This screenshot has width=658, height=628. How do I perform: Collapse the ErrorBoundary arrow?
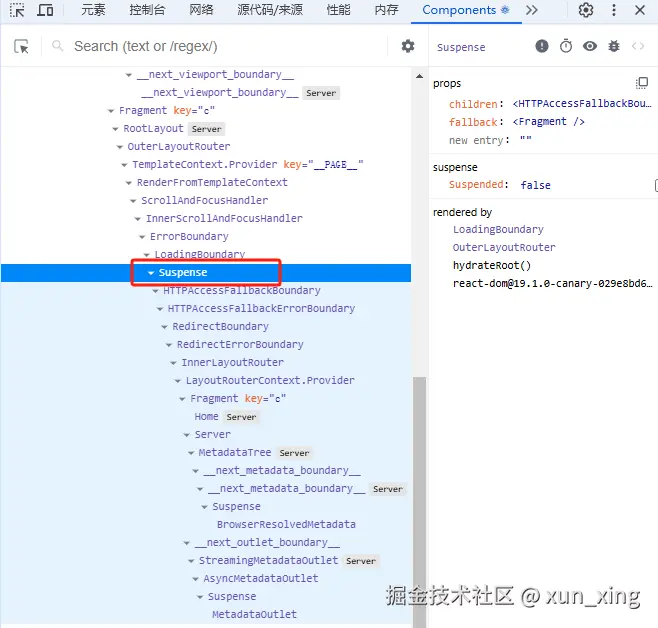tap(142, 237)
